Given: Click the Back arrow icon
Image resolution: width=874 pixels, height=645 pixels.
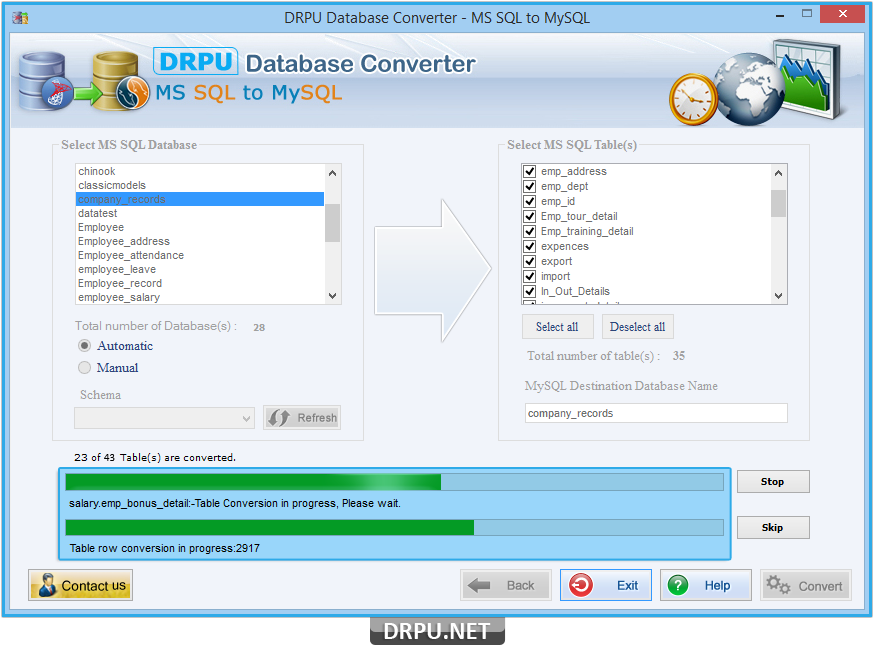Looking at the screenshot, I should [479, 585].
